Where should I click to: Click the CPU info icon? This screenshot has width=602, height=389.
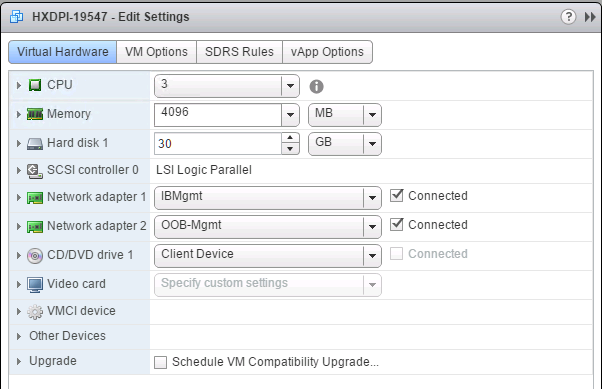coord(316,86)
